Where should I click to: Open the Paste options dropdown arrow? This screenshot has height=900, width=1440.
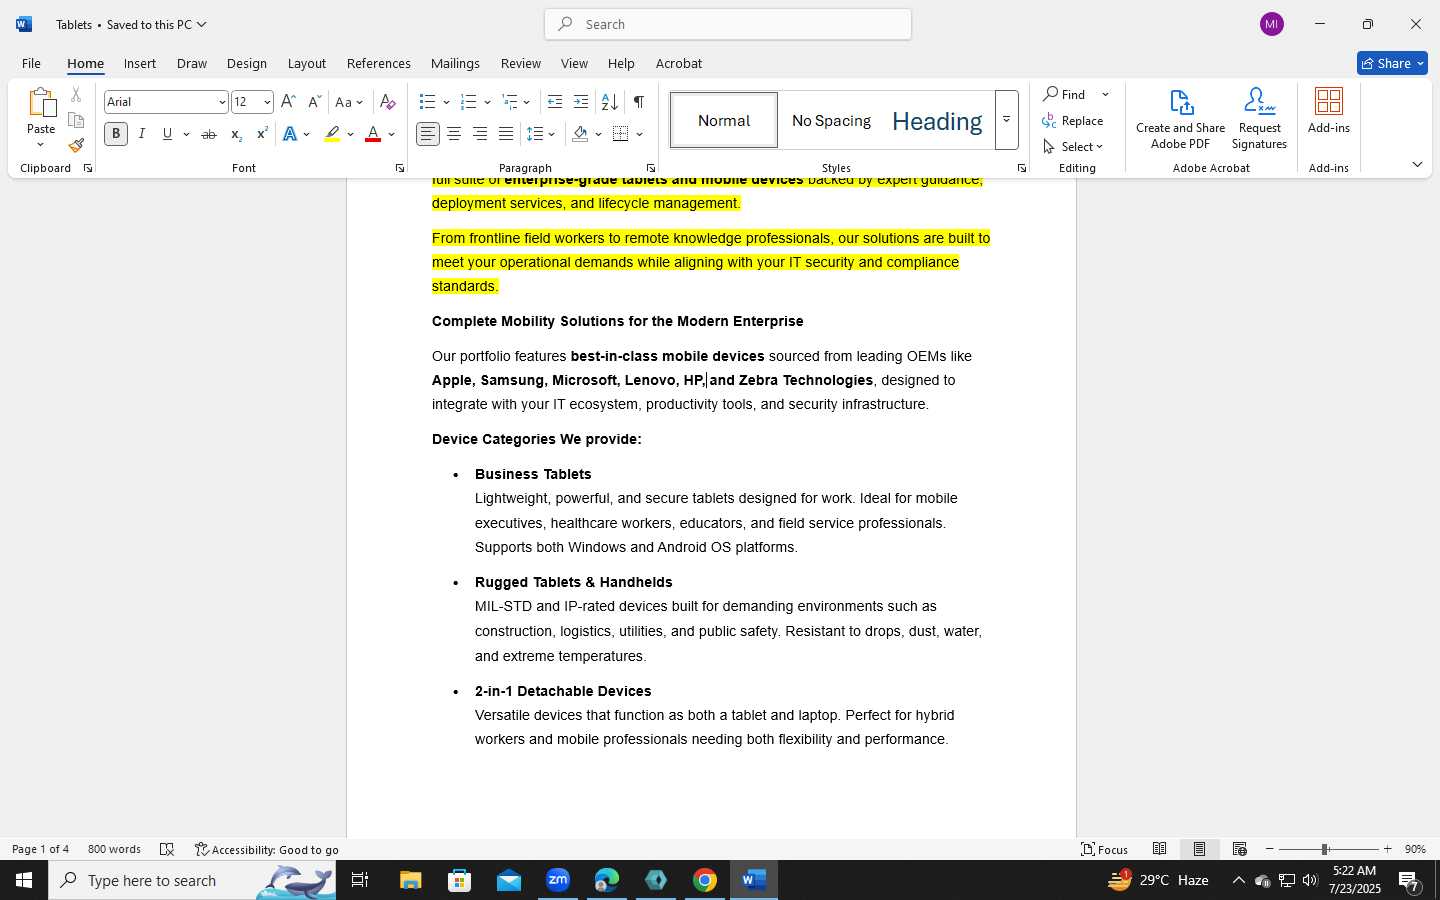tap(41, 145)
